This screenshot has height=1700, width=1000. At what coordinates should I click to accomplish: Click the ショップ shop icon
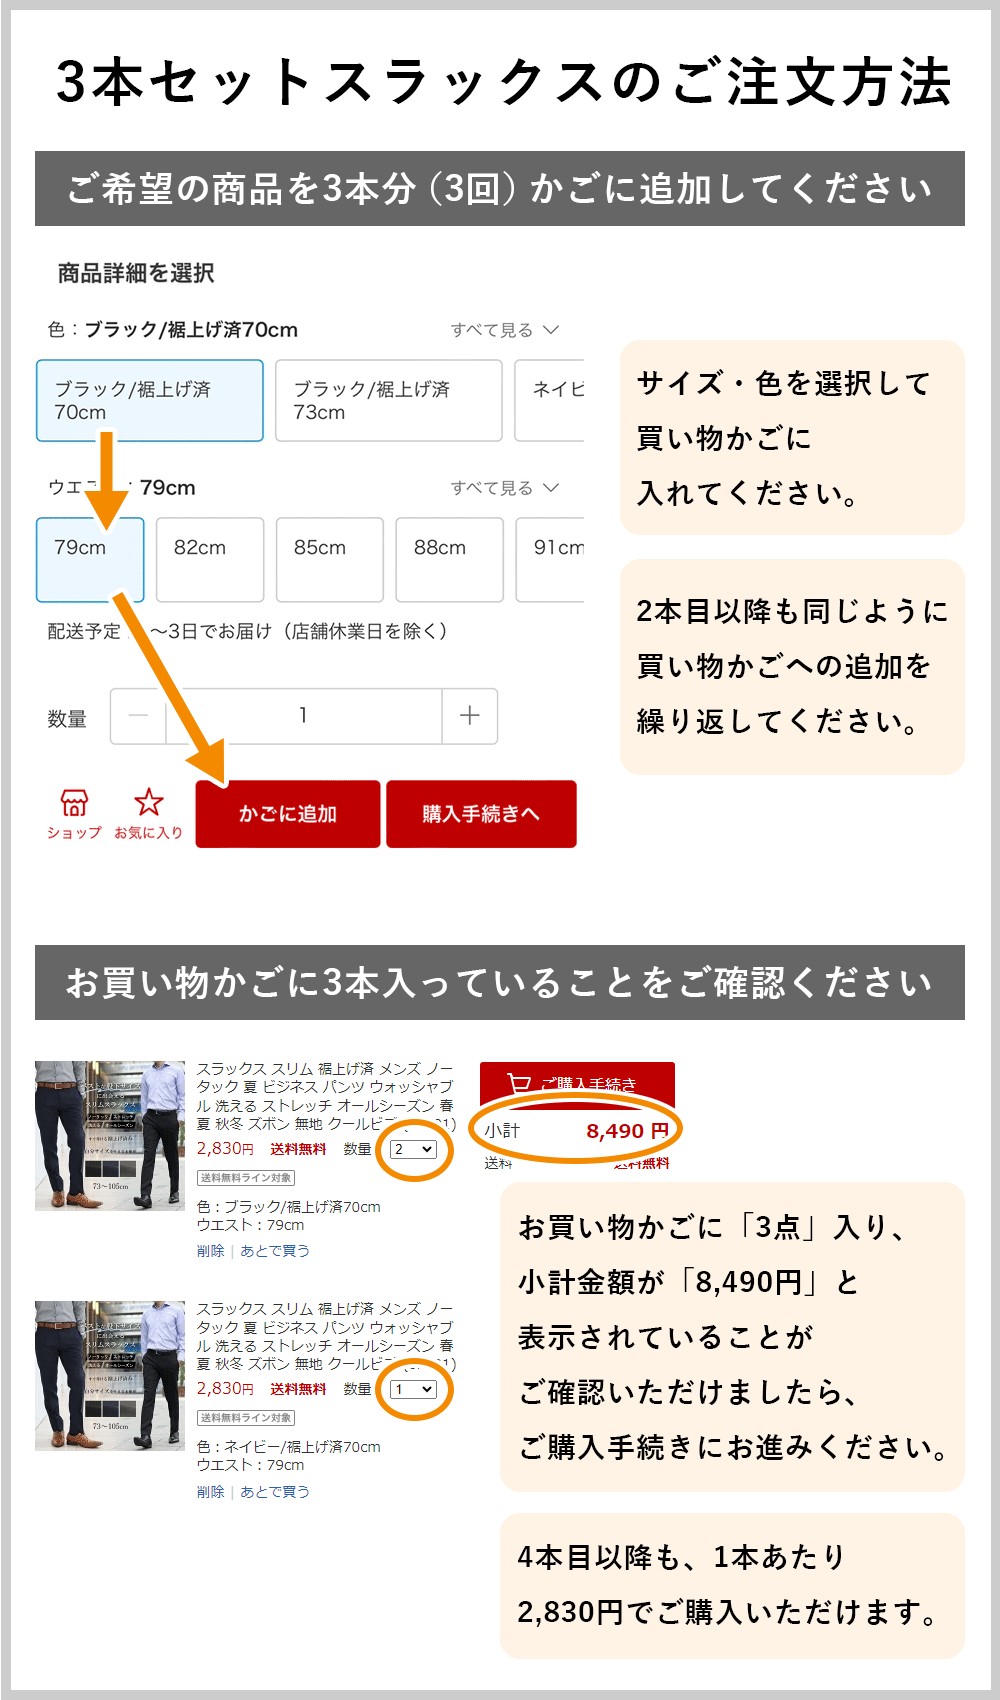[x=74, y=802]
